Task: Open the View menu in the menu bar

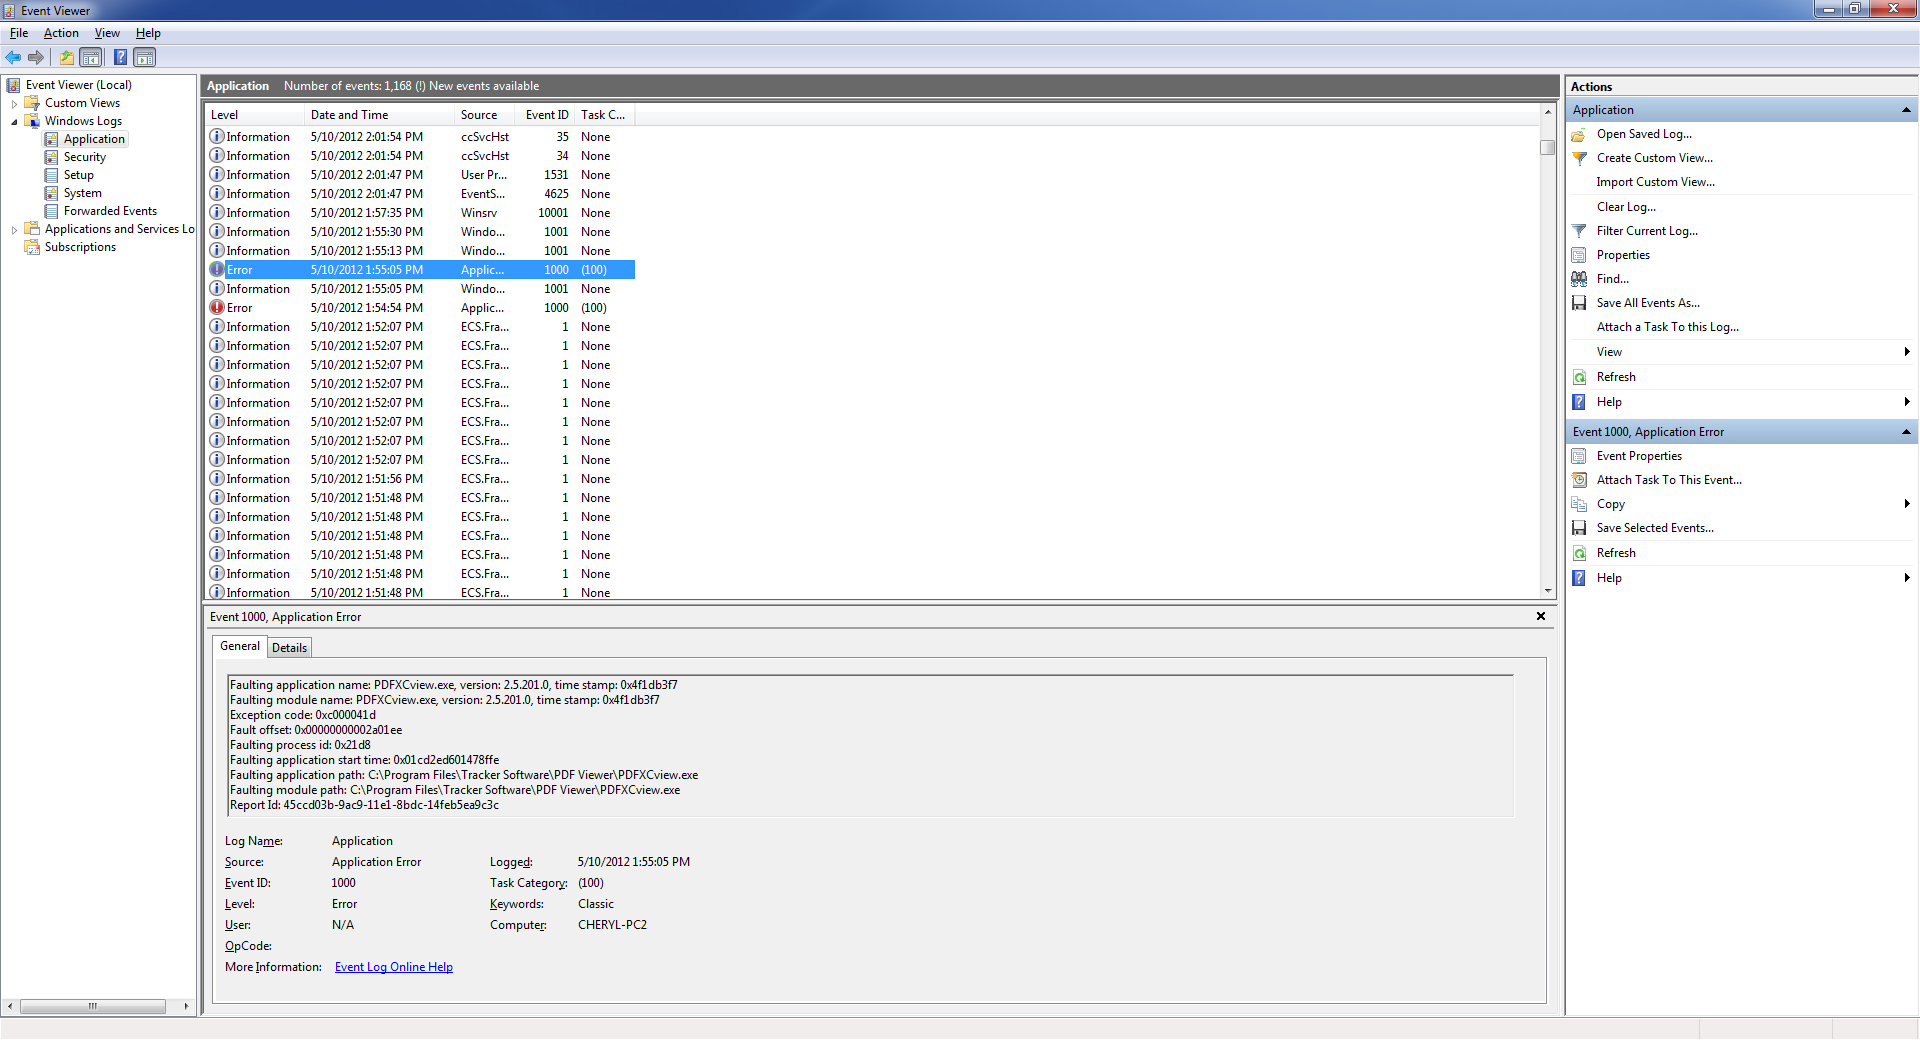Action: [x=107, y=33]
